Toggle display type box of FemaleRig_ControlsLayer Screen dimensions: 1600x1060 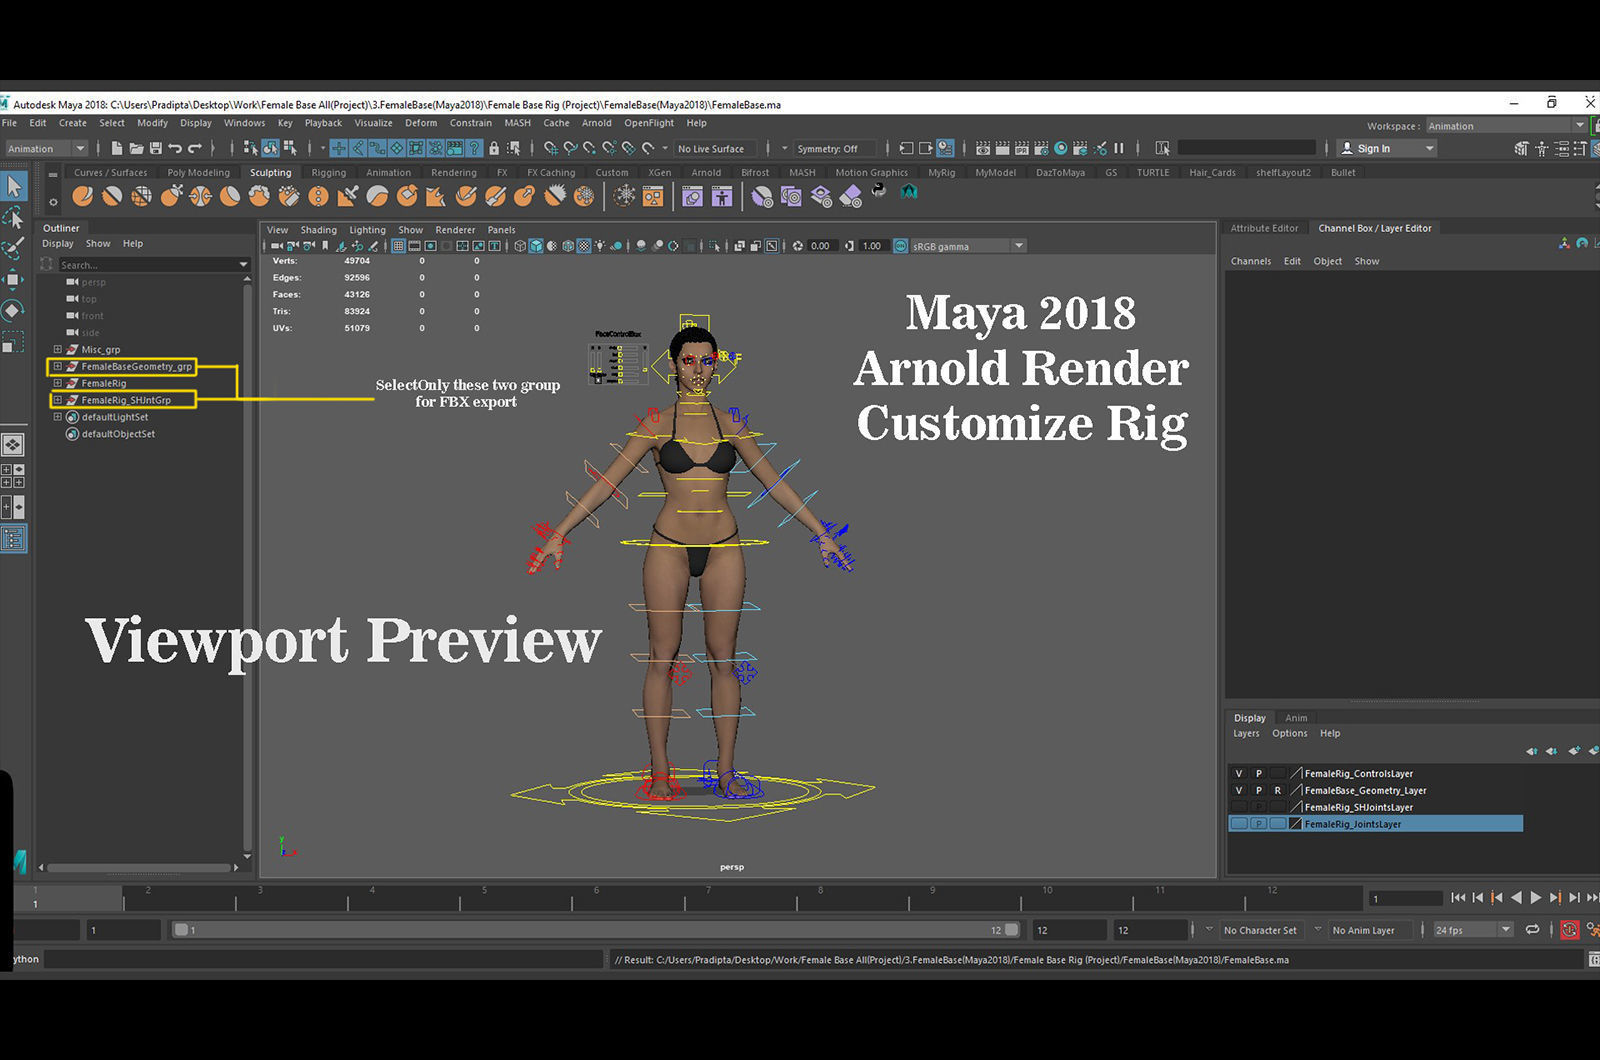[1278, 773]
